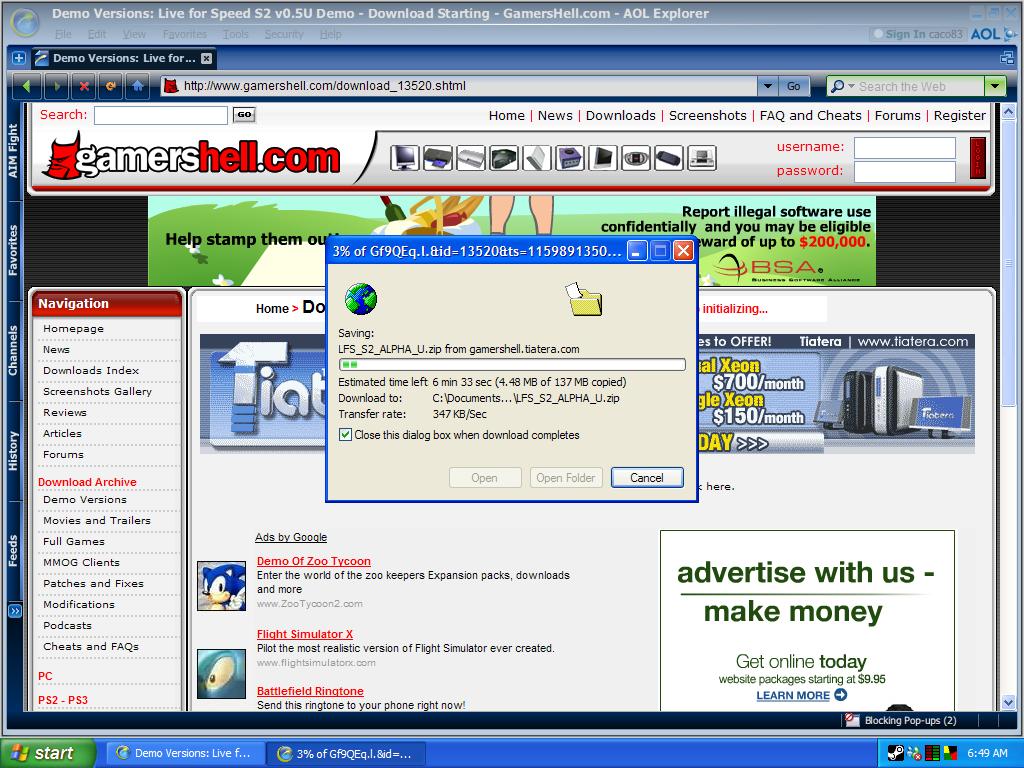Viewport: 1024px width, 768px height.
Task: Open Downloads Index in navigation
Action: coord(91,370)
